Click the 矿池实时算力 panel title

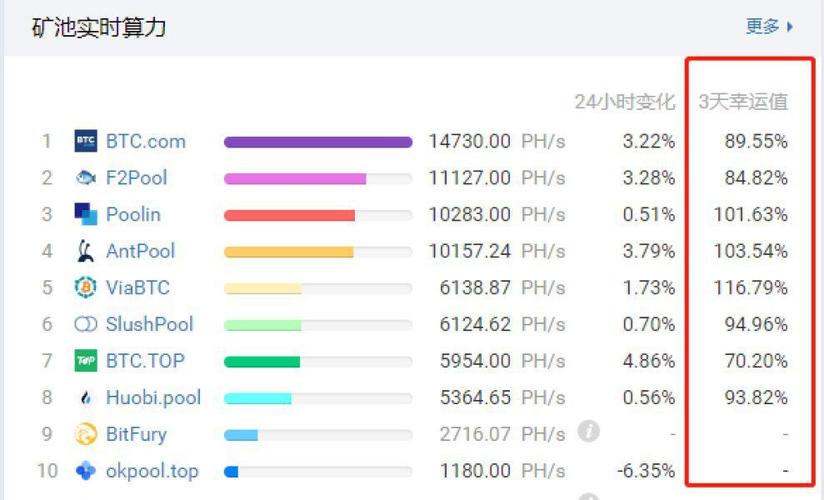99,27
